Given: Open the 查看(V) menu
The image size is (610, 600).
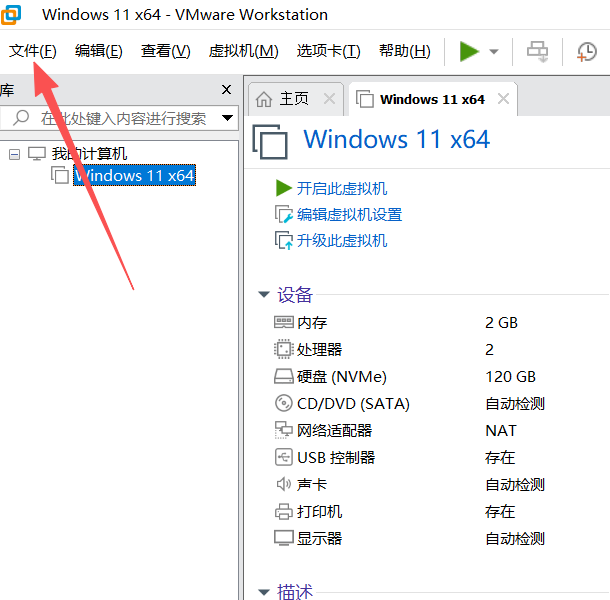Looking at the screenshot, I should 166,51.
